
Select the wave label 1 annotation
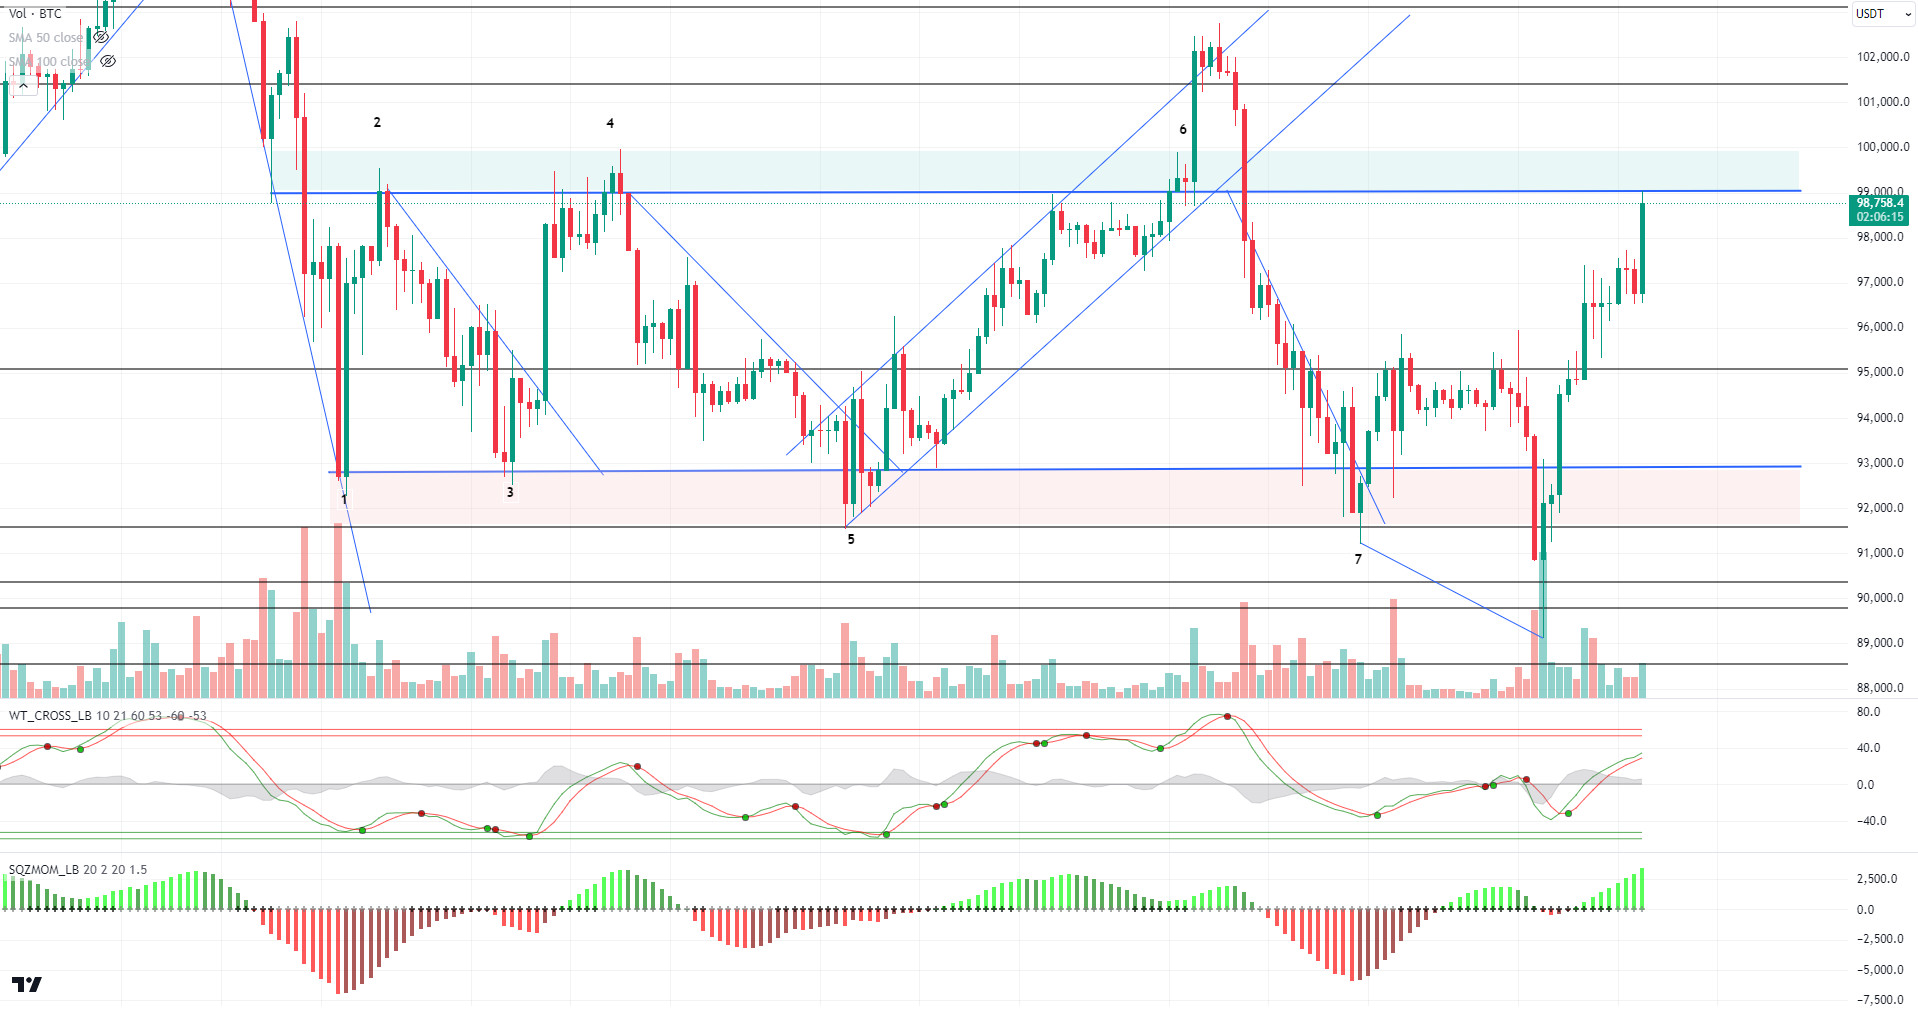point(344,498)
